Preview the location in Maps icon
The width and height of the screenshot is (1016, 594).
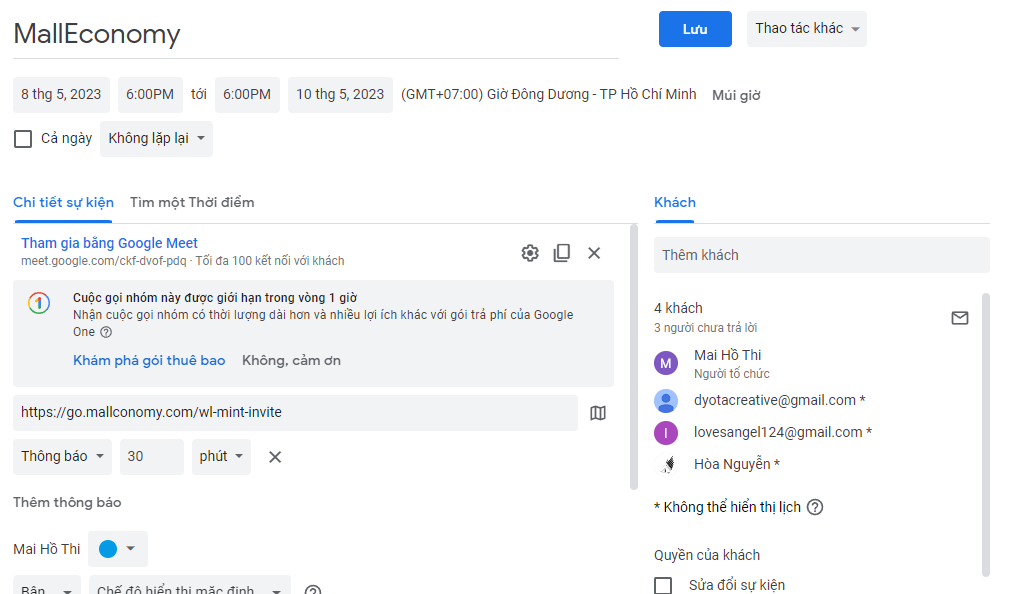click(x=598, y=413)
